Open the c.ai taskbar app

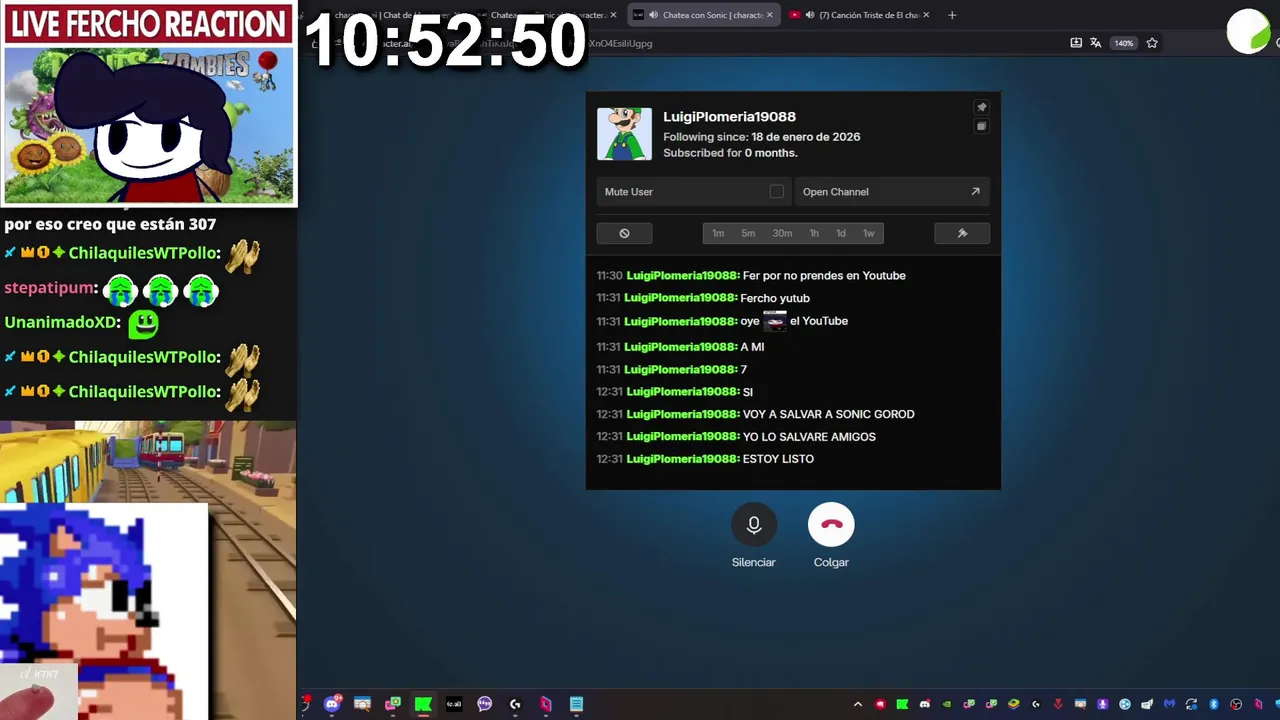(x=454, y=704)
